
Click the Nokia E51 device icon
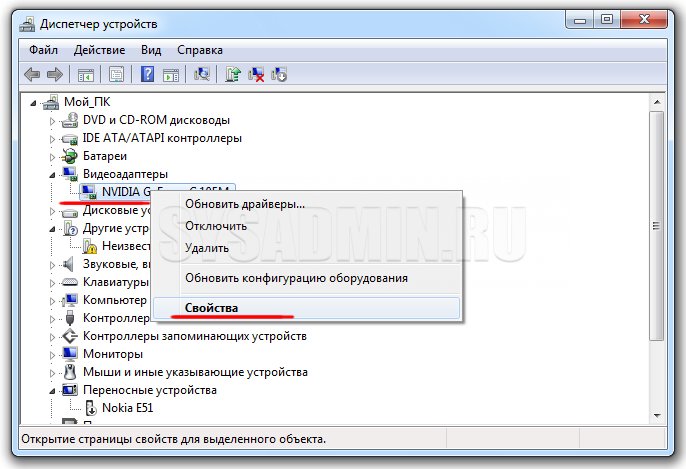(x=89, y=408)
